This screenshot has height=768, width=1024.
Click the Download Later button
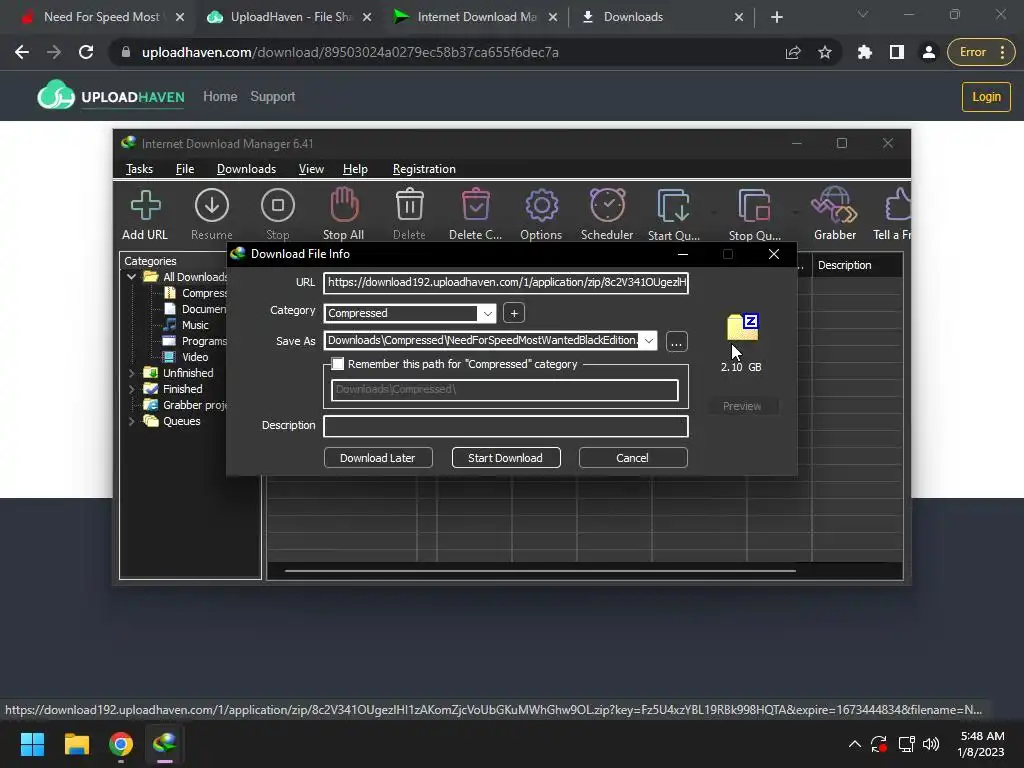click(377, 458)
